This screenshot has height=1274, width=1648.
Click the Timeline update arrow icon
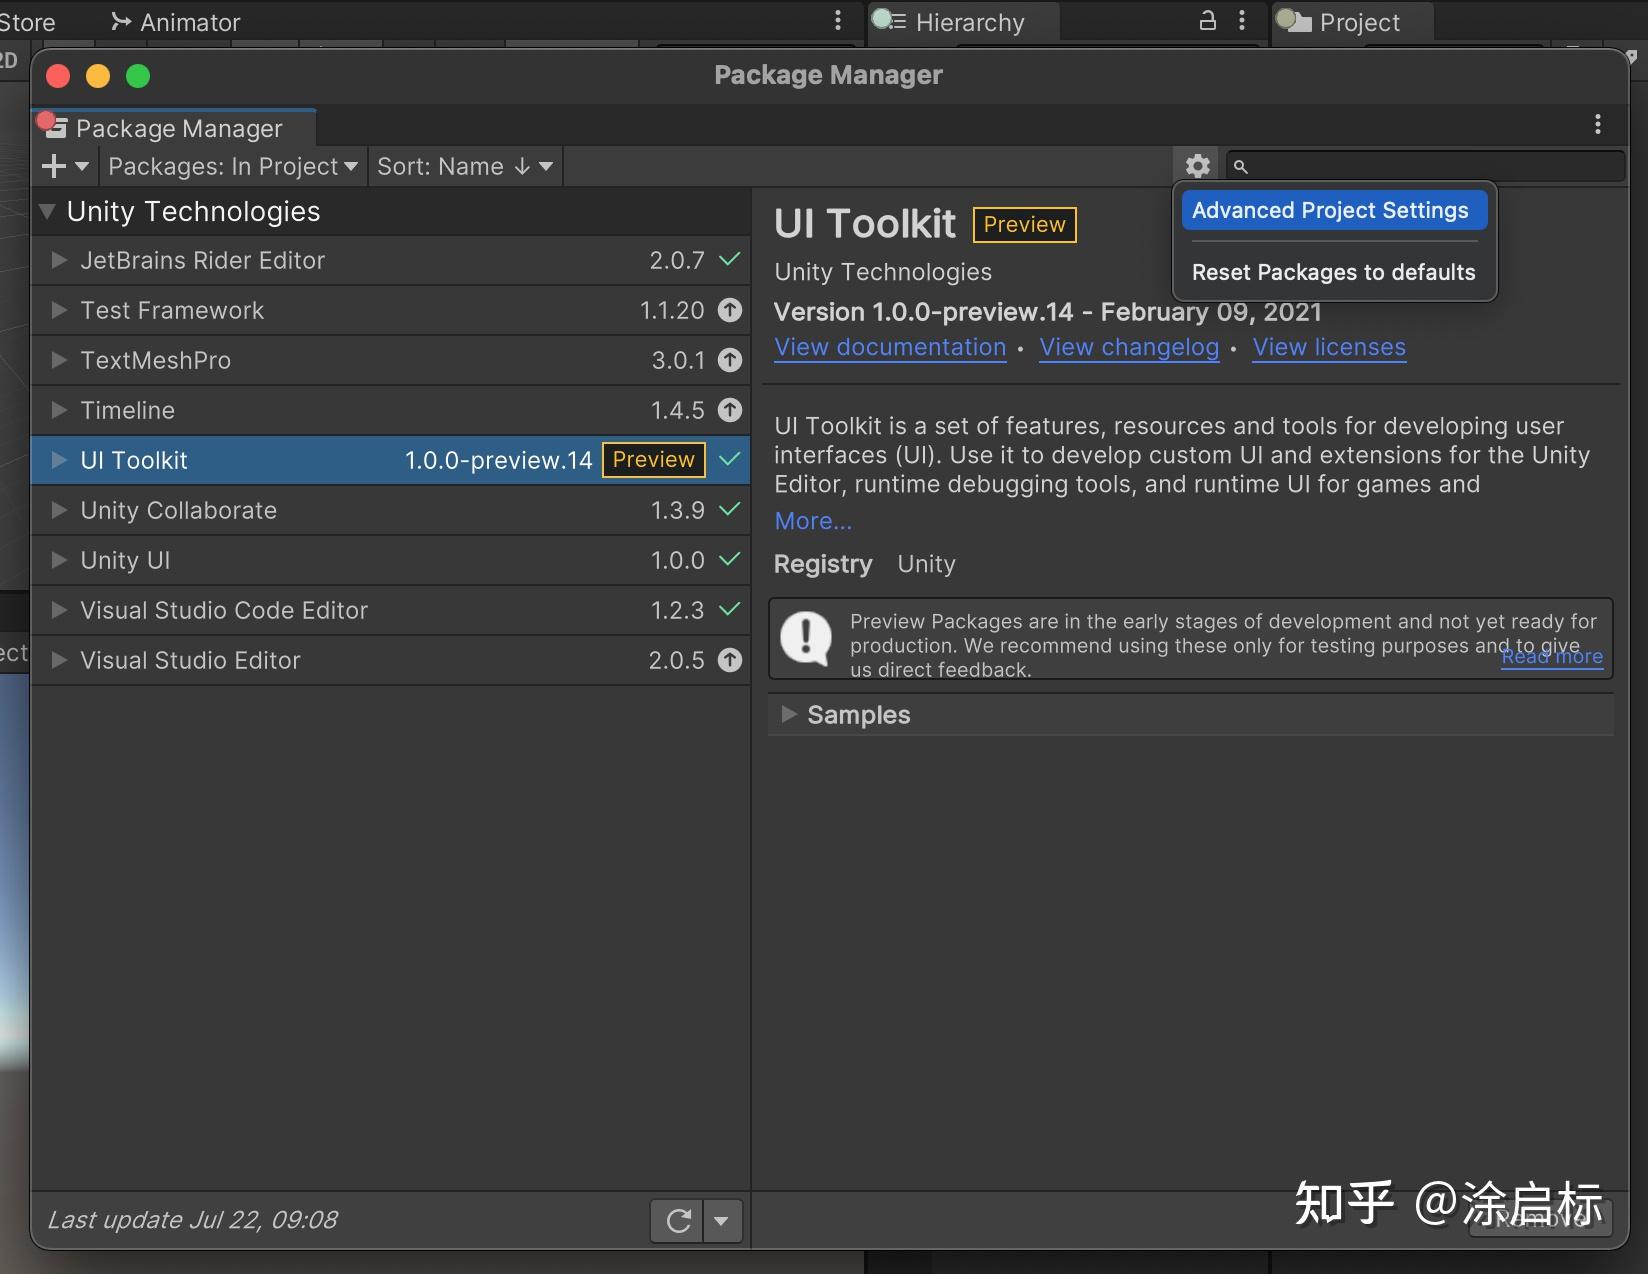[731, 410]
